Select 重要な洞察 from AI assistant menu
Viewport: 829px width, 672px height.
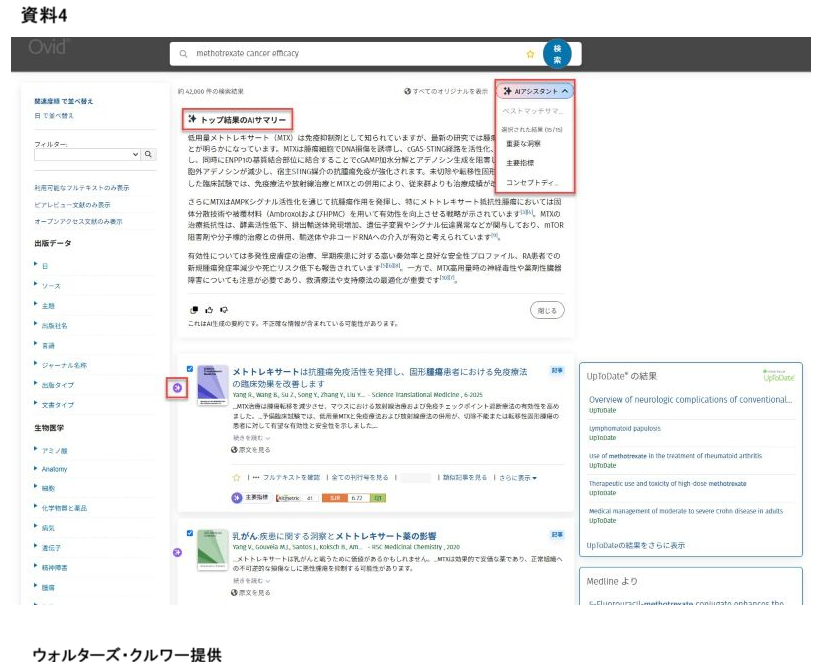(526, 144)
